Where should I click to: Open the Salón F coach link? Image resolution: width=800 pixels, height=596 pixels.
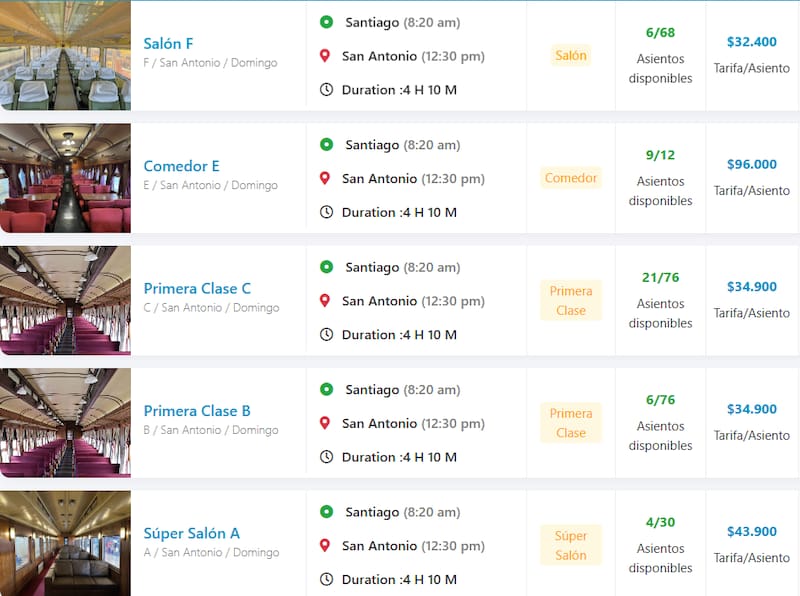pyautogui.click(x=169, y=44)
